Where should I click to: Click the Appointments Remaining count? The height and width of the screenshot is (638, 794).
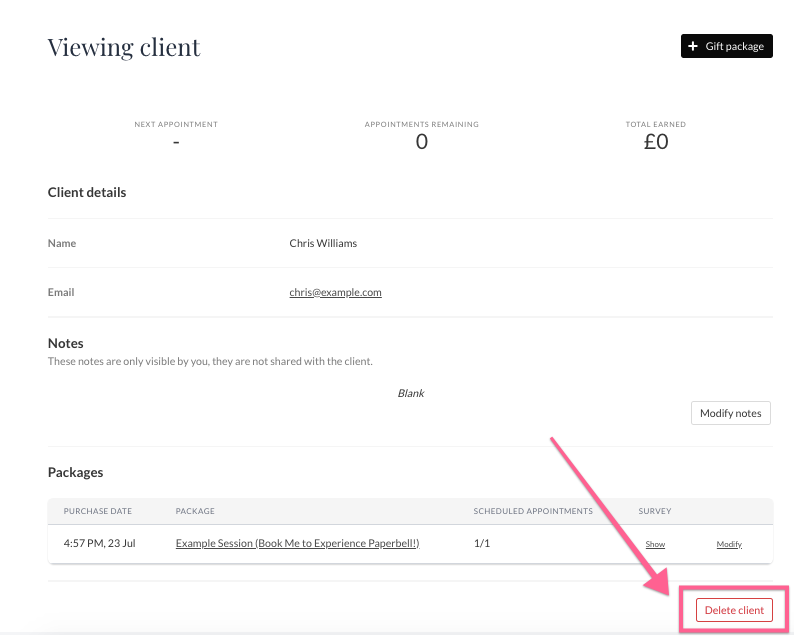tap(421, 142)
